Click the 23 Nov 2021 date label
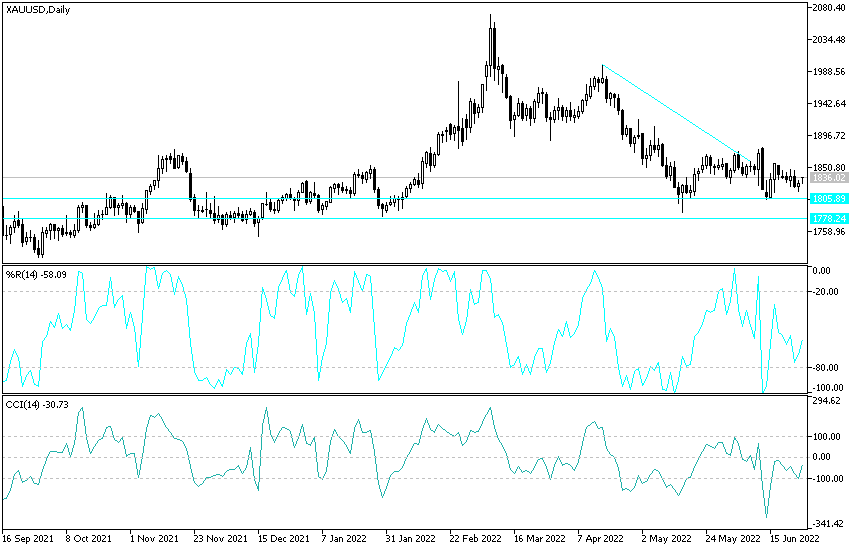The width and height of the screenshot is (860, 550). point(220,538)
